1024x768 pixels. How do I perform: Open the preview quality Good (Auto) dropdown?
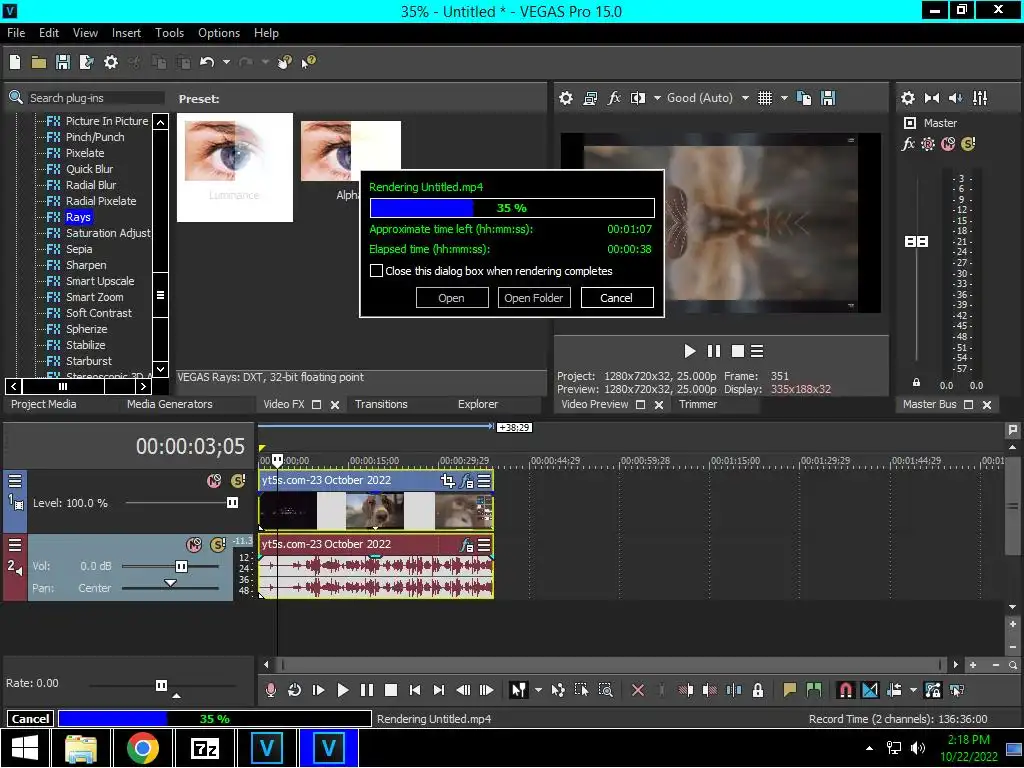[745, 98]
